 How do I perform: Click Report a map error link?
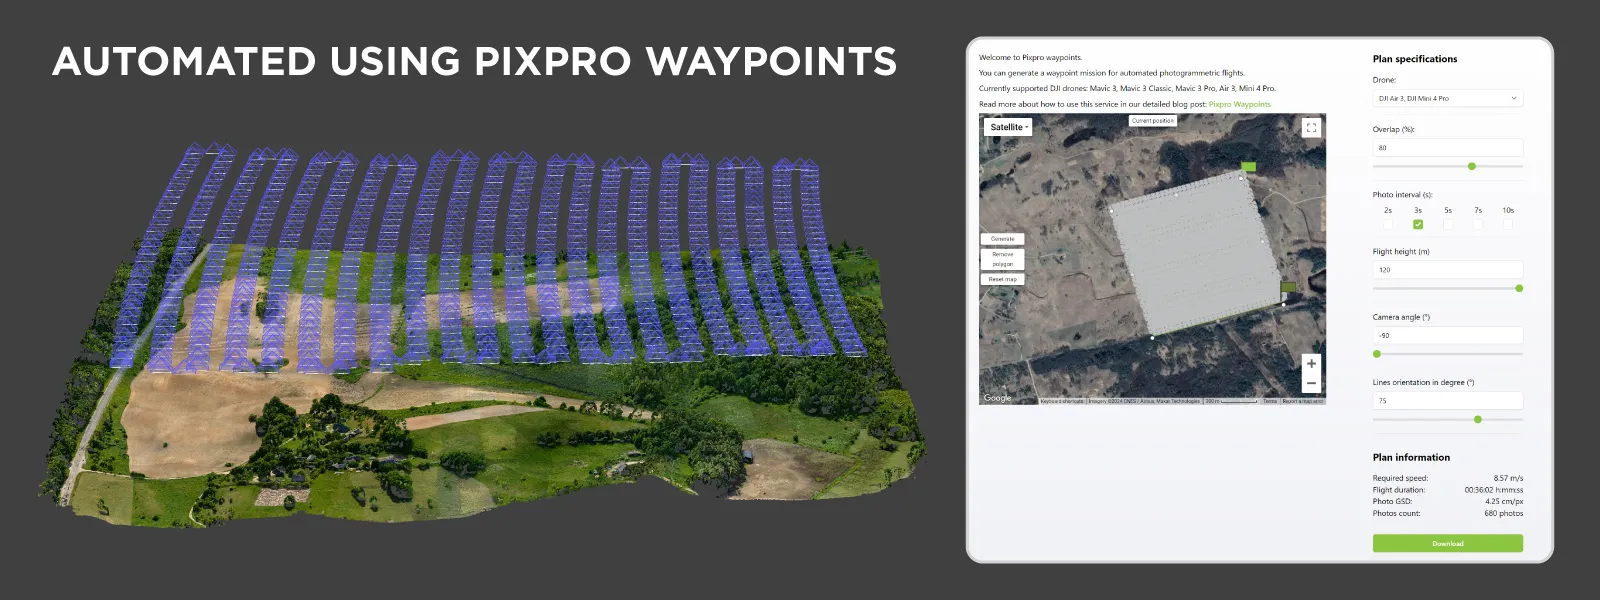click(x=1303, y=401)
